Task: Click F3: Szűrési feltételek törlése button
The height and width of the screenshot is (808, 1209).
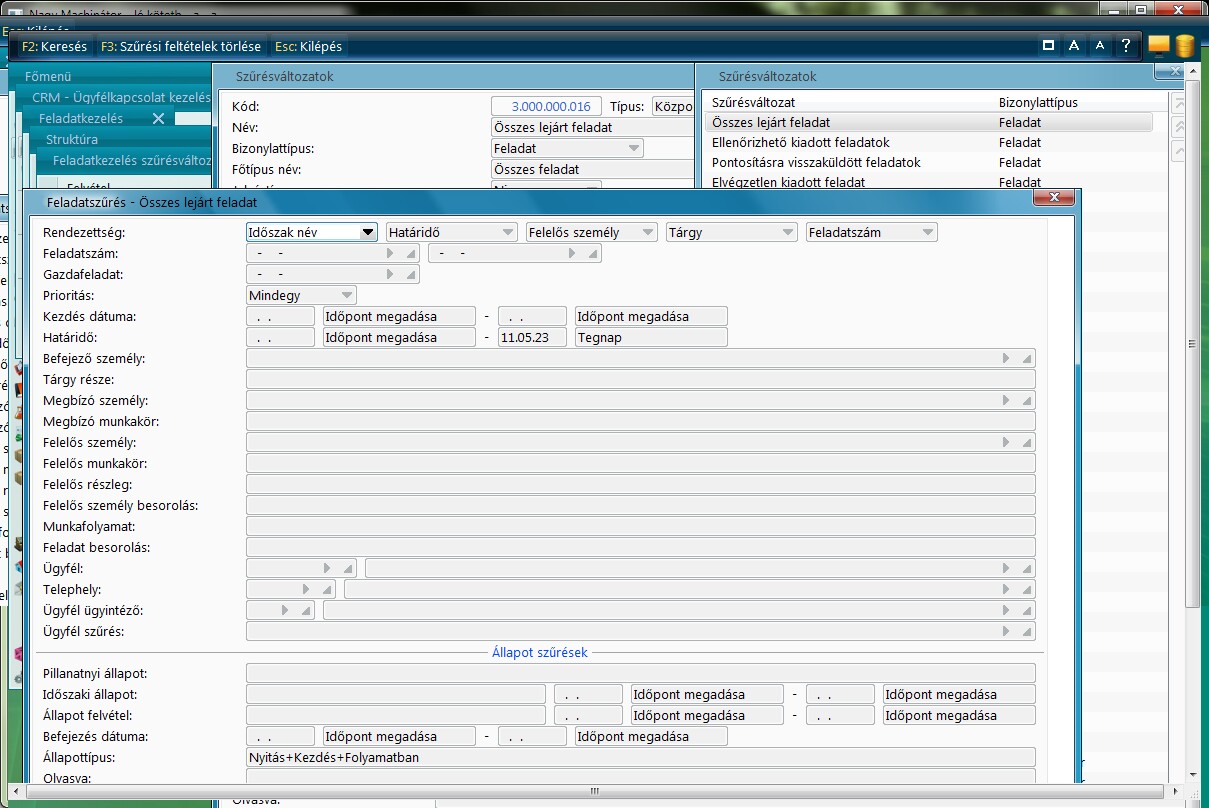Action: click(181, 46)
